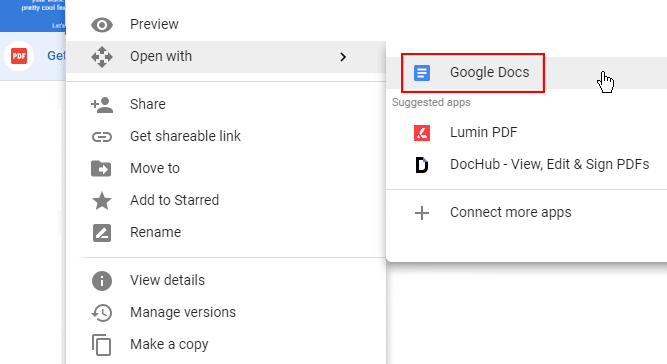This screenshot has width=667, height=364.
Task: Click the Make a copy duplicate icon
Action: [x=102, y=345]
